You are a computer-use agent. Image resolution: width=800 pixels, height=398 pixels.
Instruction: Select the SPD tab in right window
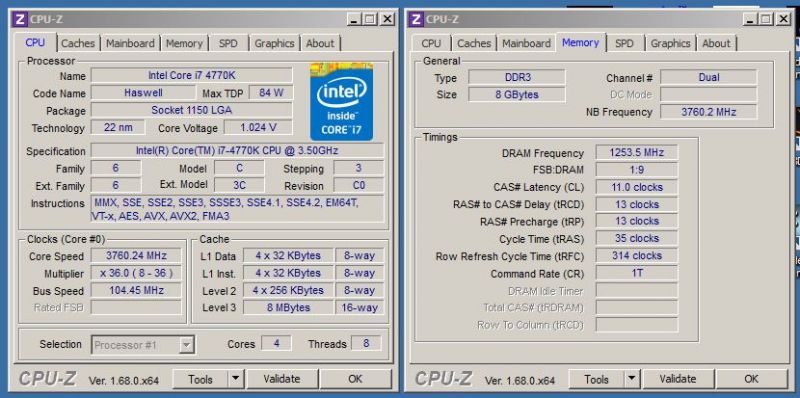click(624, 43)
